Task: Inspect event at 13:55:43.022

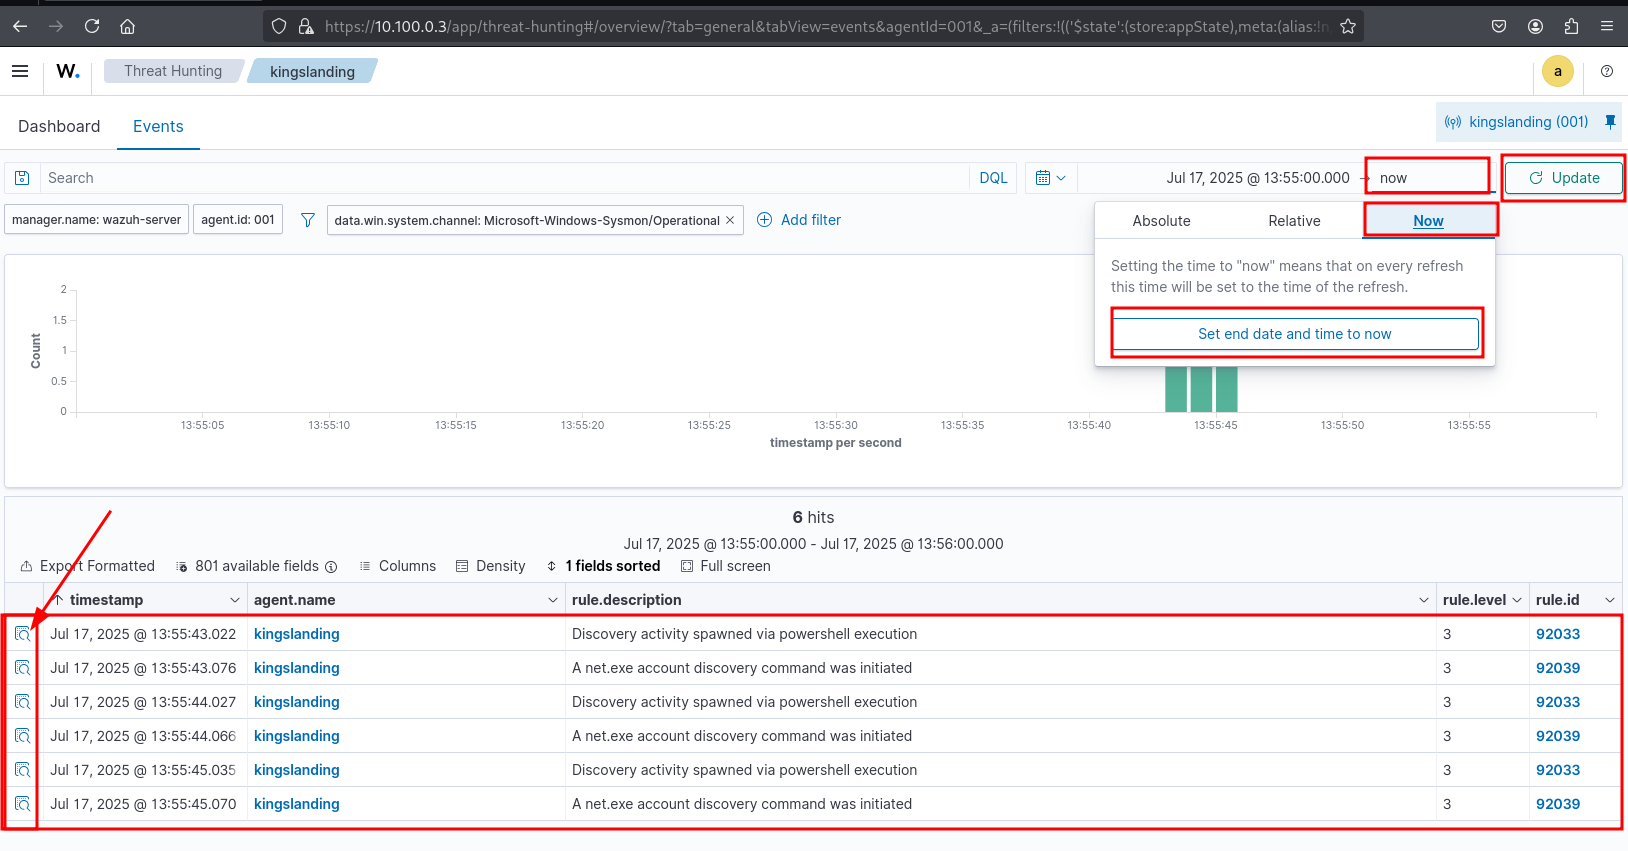Action: [x=22, y=634]
